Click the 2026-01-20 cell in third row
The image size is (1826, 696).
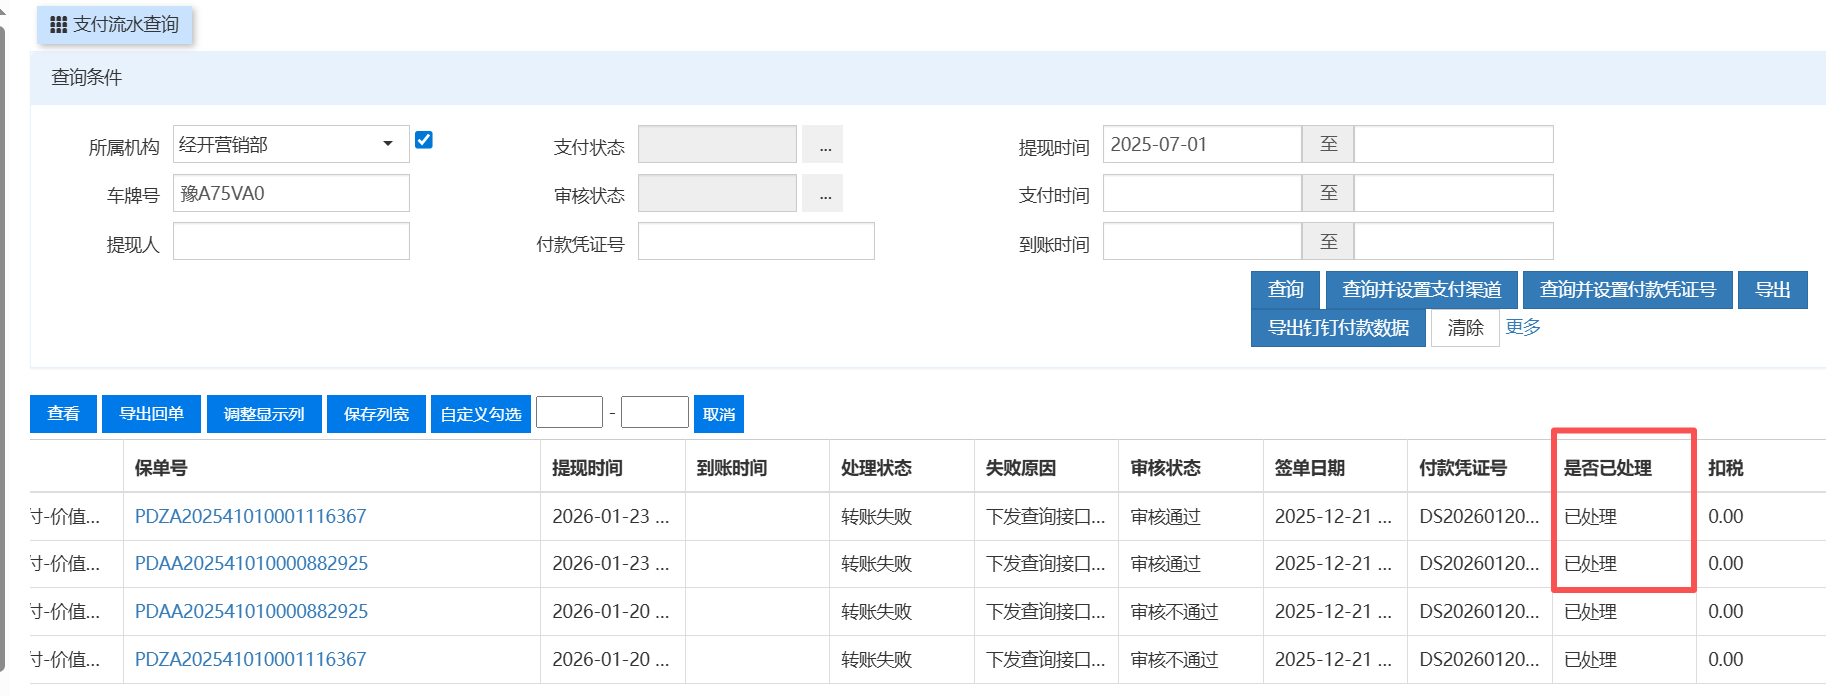coord(611,612)
